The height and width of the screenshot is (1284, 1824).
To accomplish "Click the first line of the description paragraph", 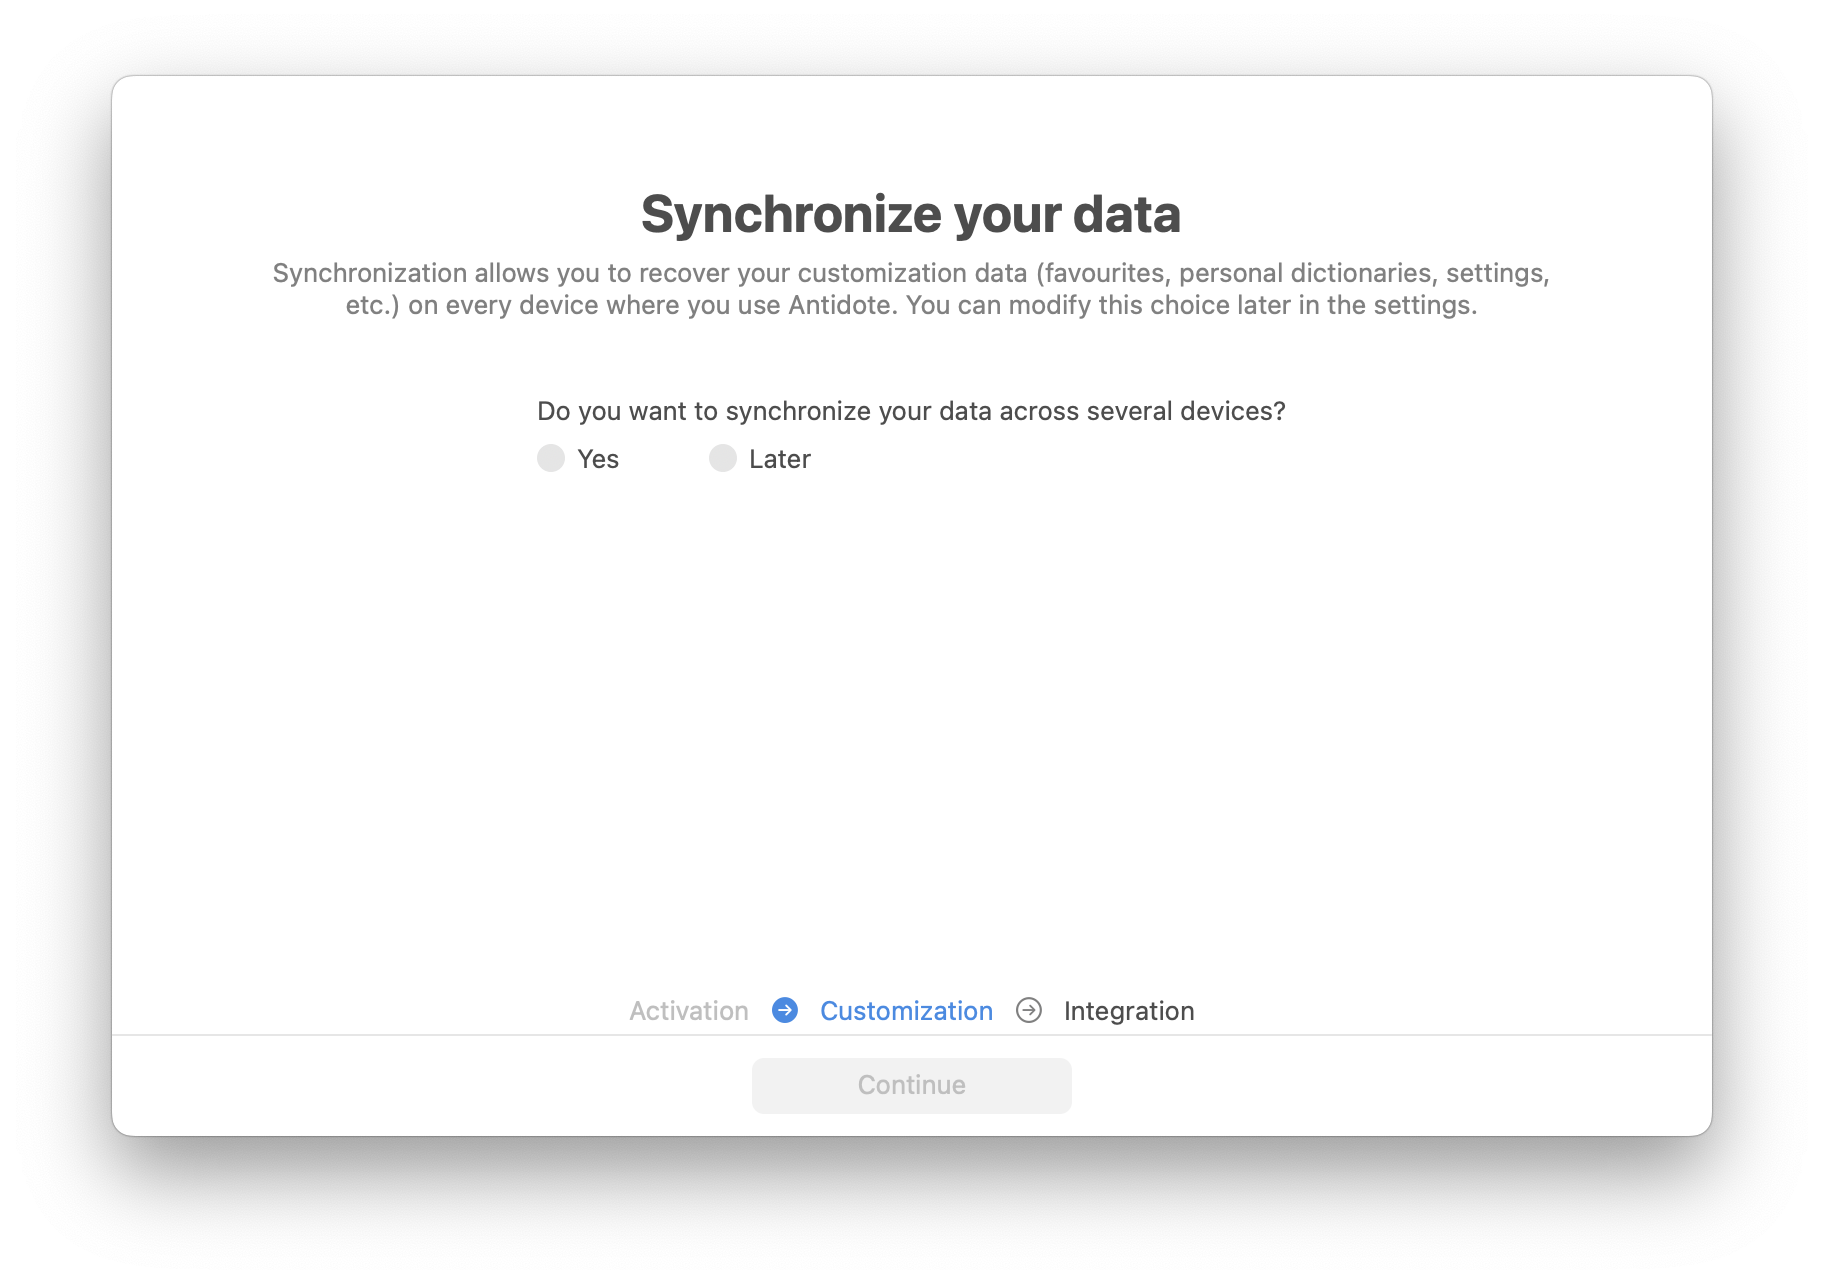I will (911, 273).
